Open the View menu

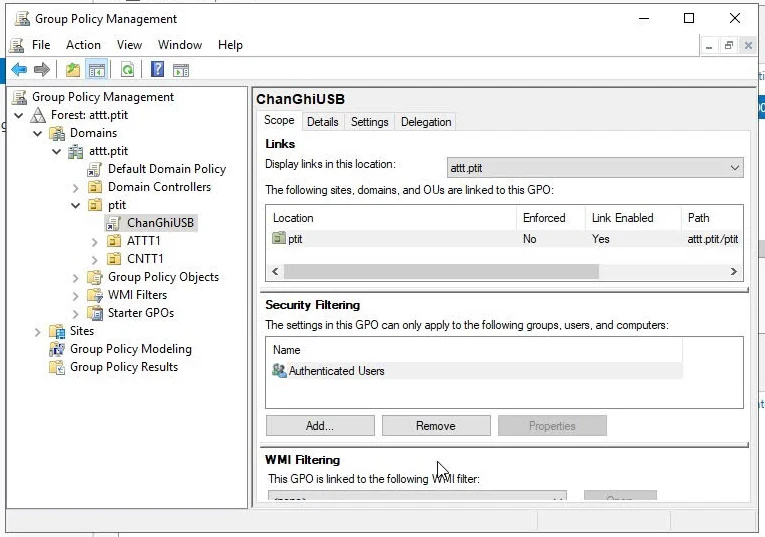click(129, 45)
